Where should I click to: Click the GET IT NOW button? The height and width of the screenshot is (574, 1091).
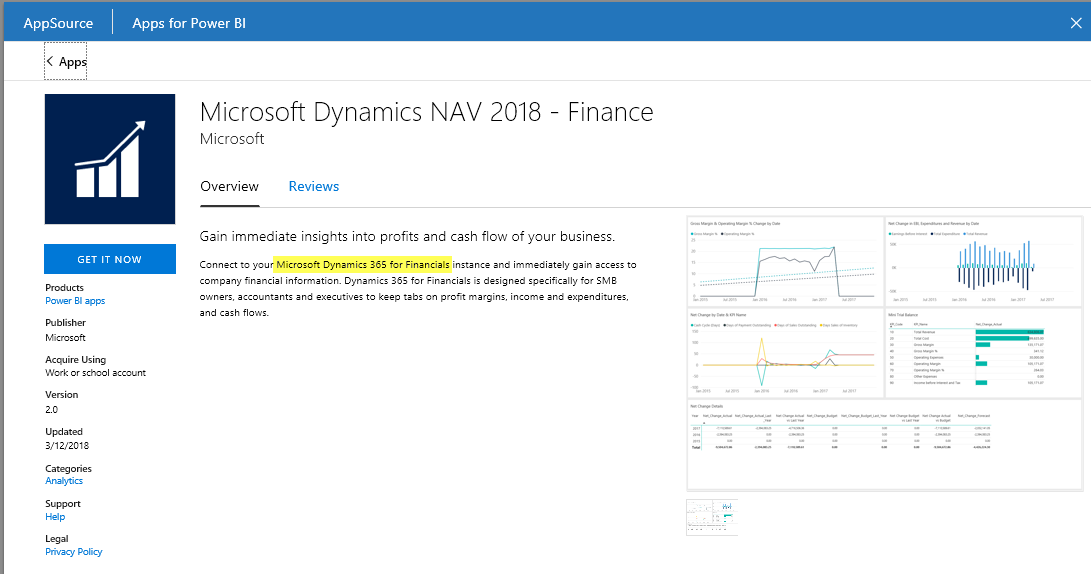tap(110, 259)
